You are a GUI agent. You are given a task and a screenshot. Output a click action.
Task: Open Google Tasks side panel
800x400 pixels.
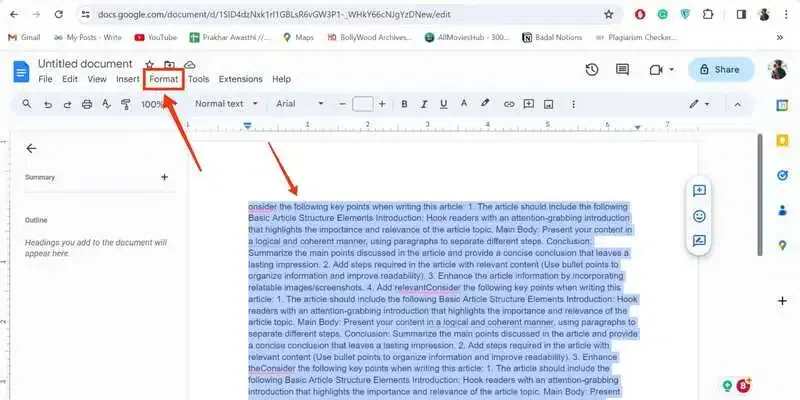point(782,176)
